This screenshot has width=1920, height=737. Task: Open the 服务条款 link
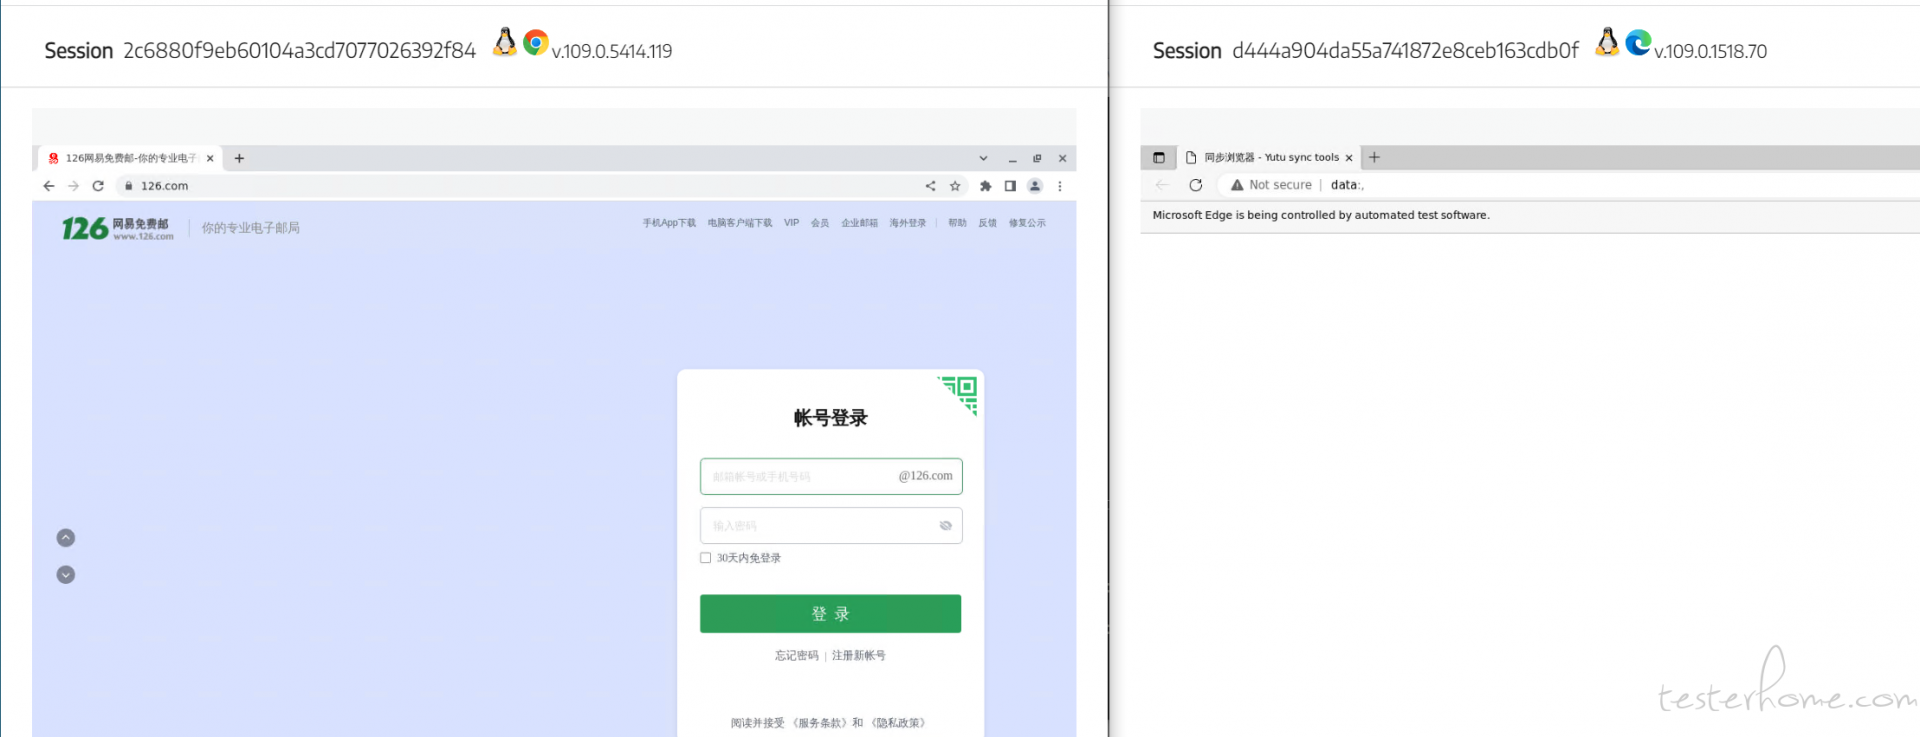click(x=820, y=723)
